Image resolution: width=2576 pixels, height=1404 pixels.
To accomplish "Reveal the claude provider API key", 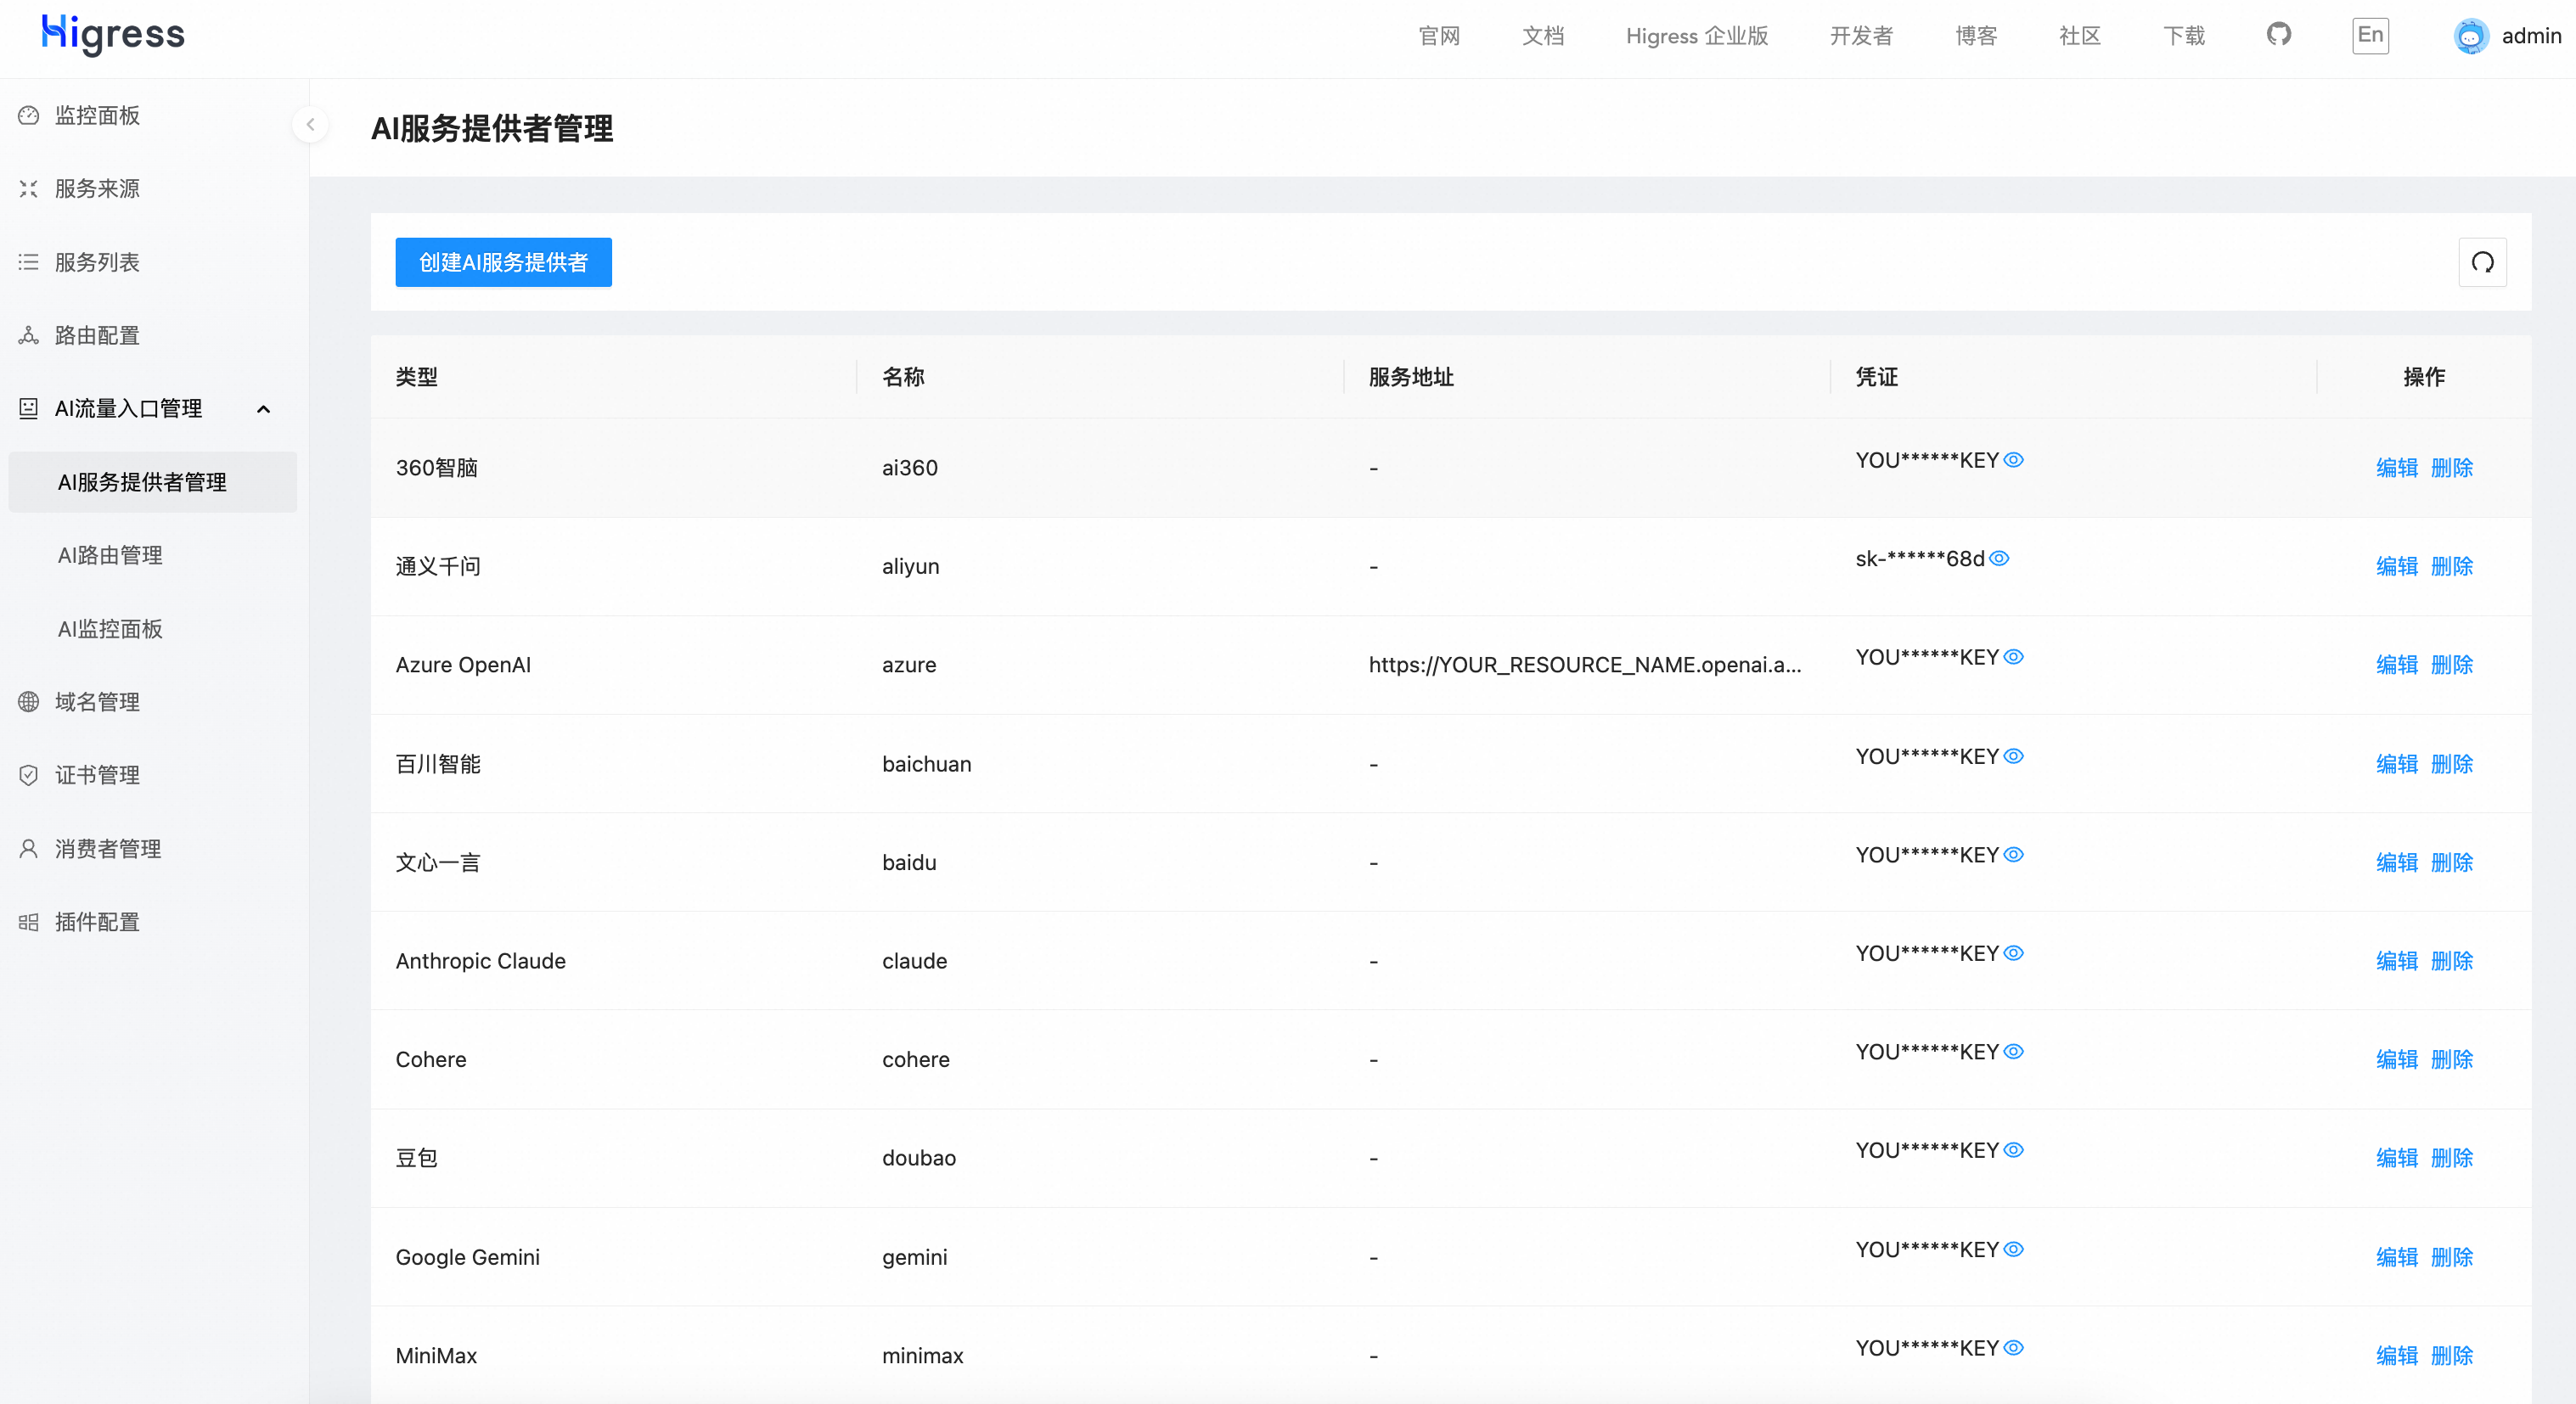I will click(x=2014, y=952).
